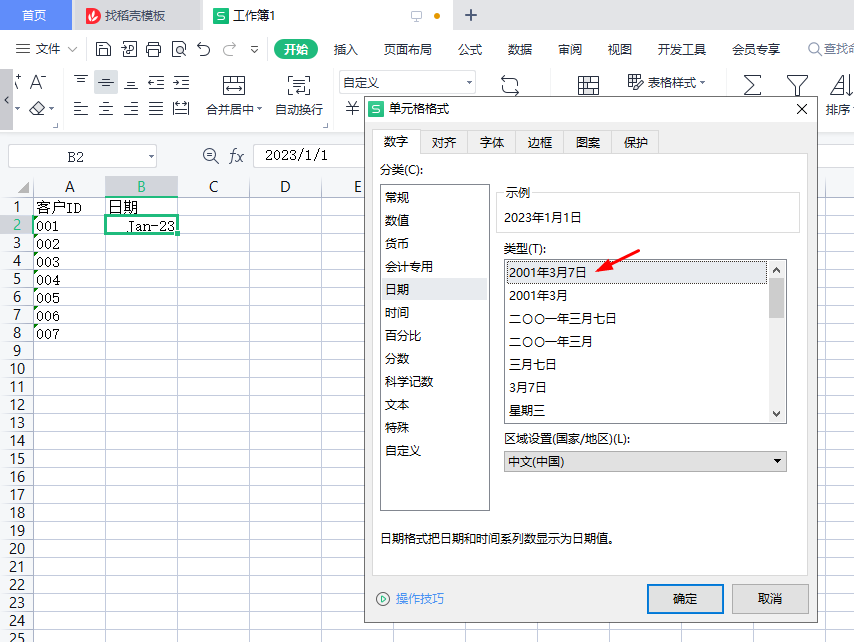Click the Print icon
Image resolution: width=854 pixels, height=642 pixels.
pyautogui.click(x=154, y=49)
